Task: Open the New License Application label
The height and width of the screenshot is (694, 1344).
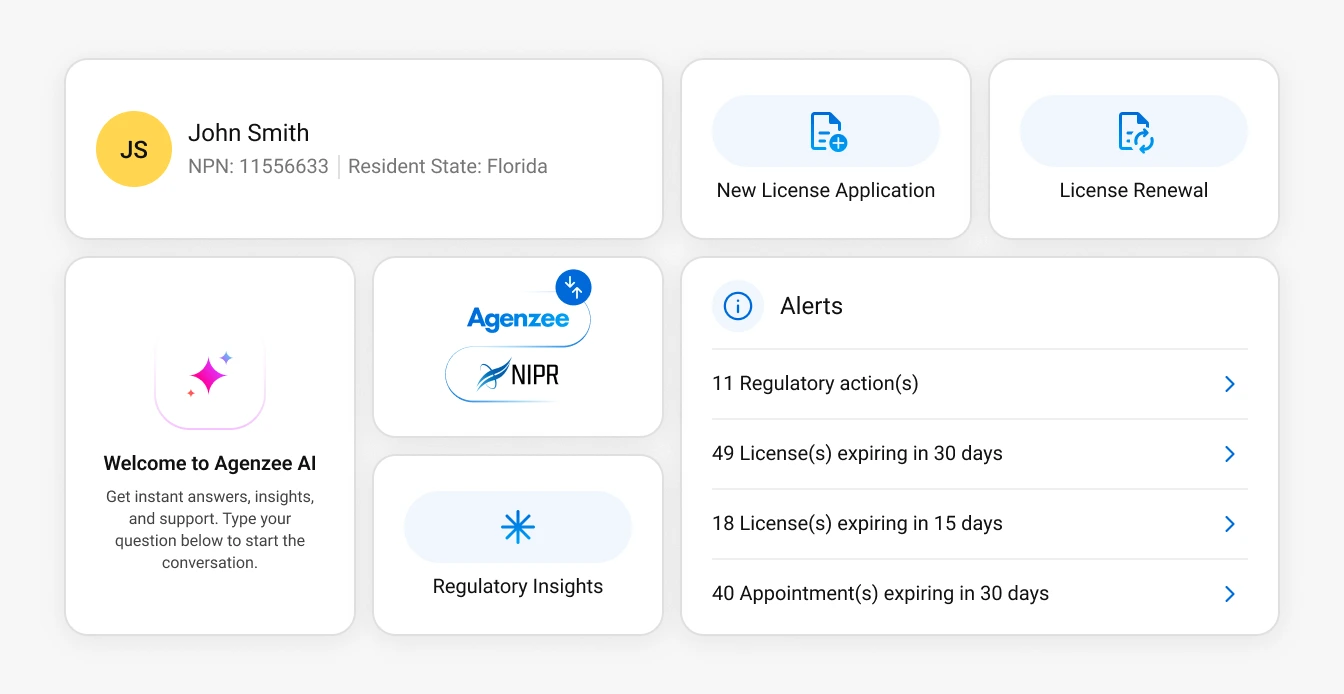Action: click(826, 190)
